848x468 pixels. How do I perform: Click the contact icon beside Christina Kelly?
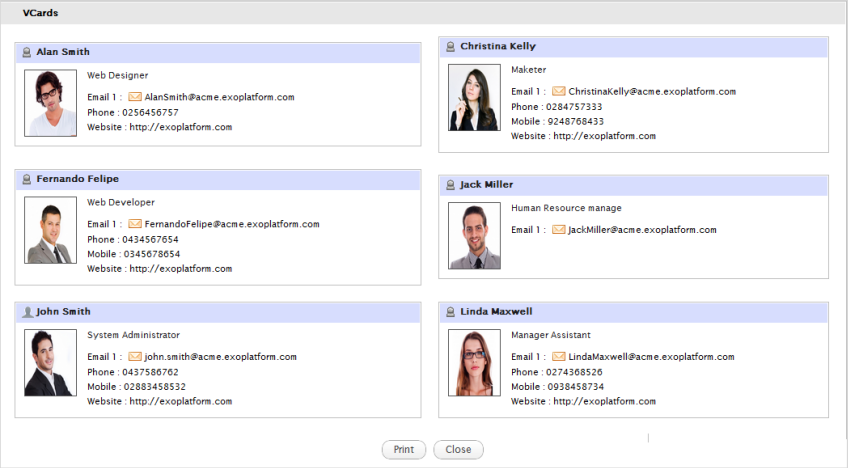pyautogui.click(x=451, y=47)
